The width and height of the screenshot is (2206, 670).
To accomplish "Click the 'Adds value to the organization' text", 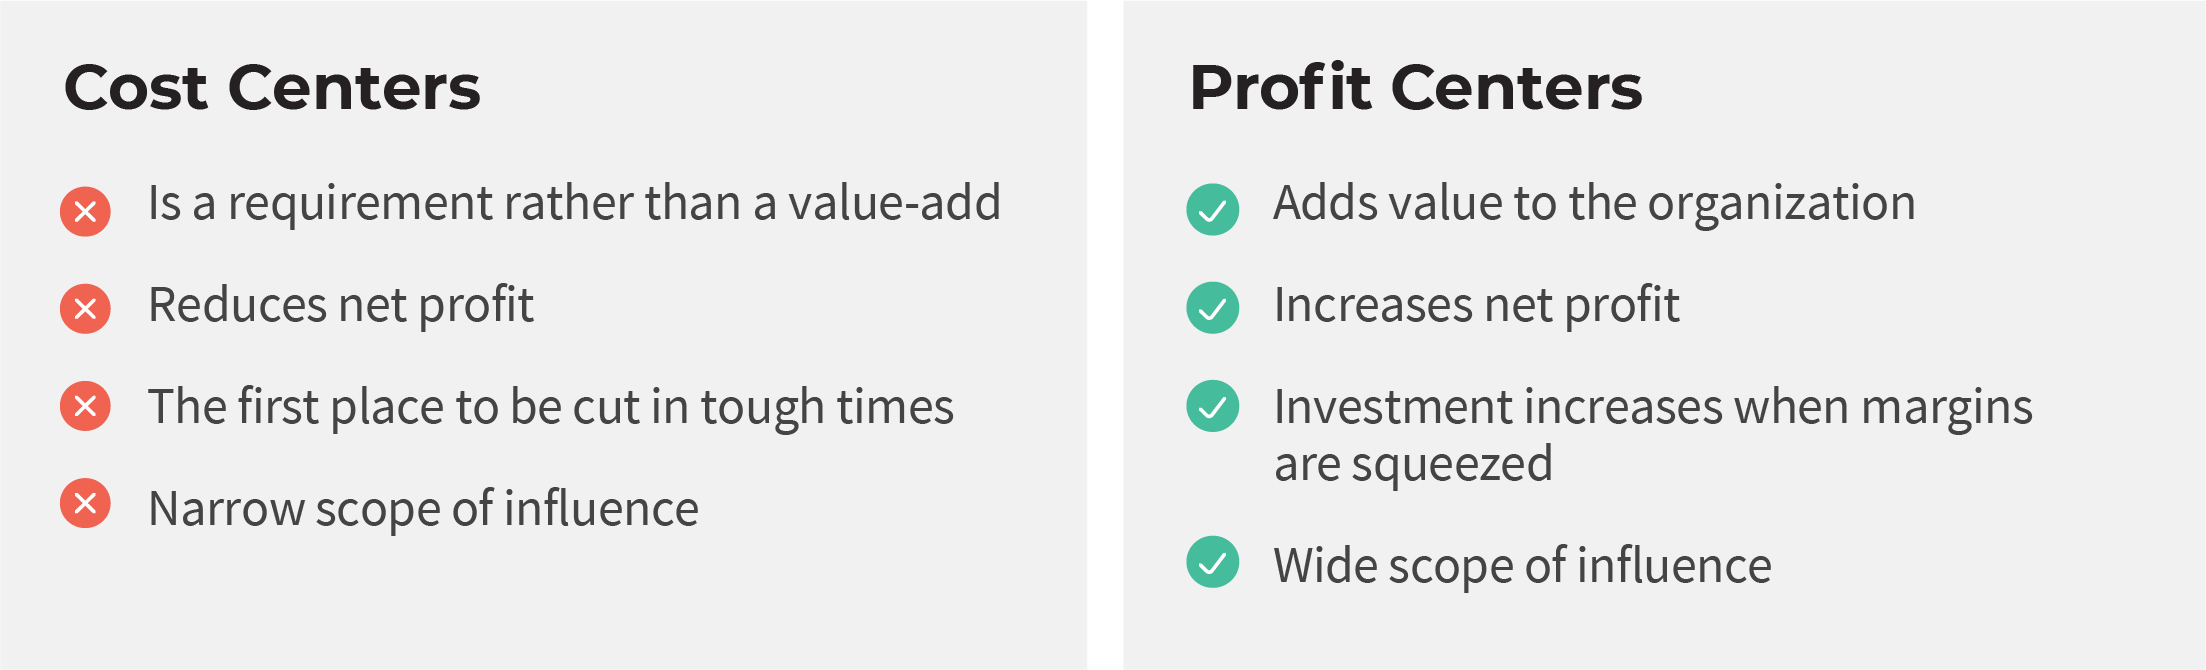I will [1594, 205].
